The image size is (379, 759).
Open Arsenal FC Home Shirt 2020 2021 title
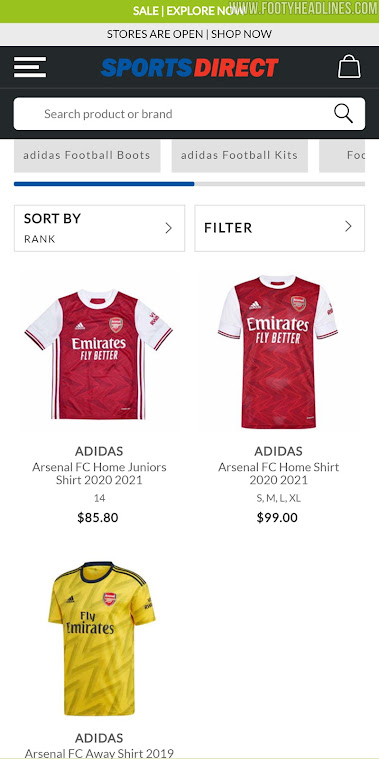(278, 473)
